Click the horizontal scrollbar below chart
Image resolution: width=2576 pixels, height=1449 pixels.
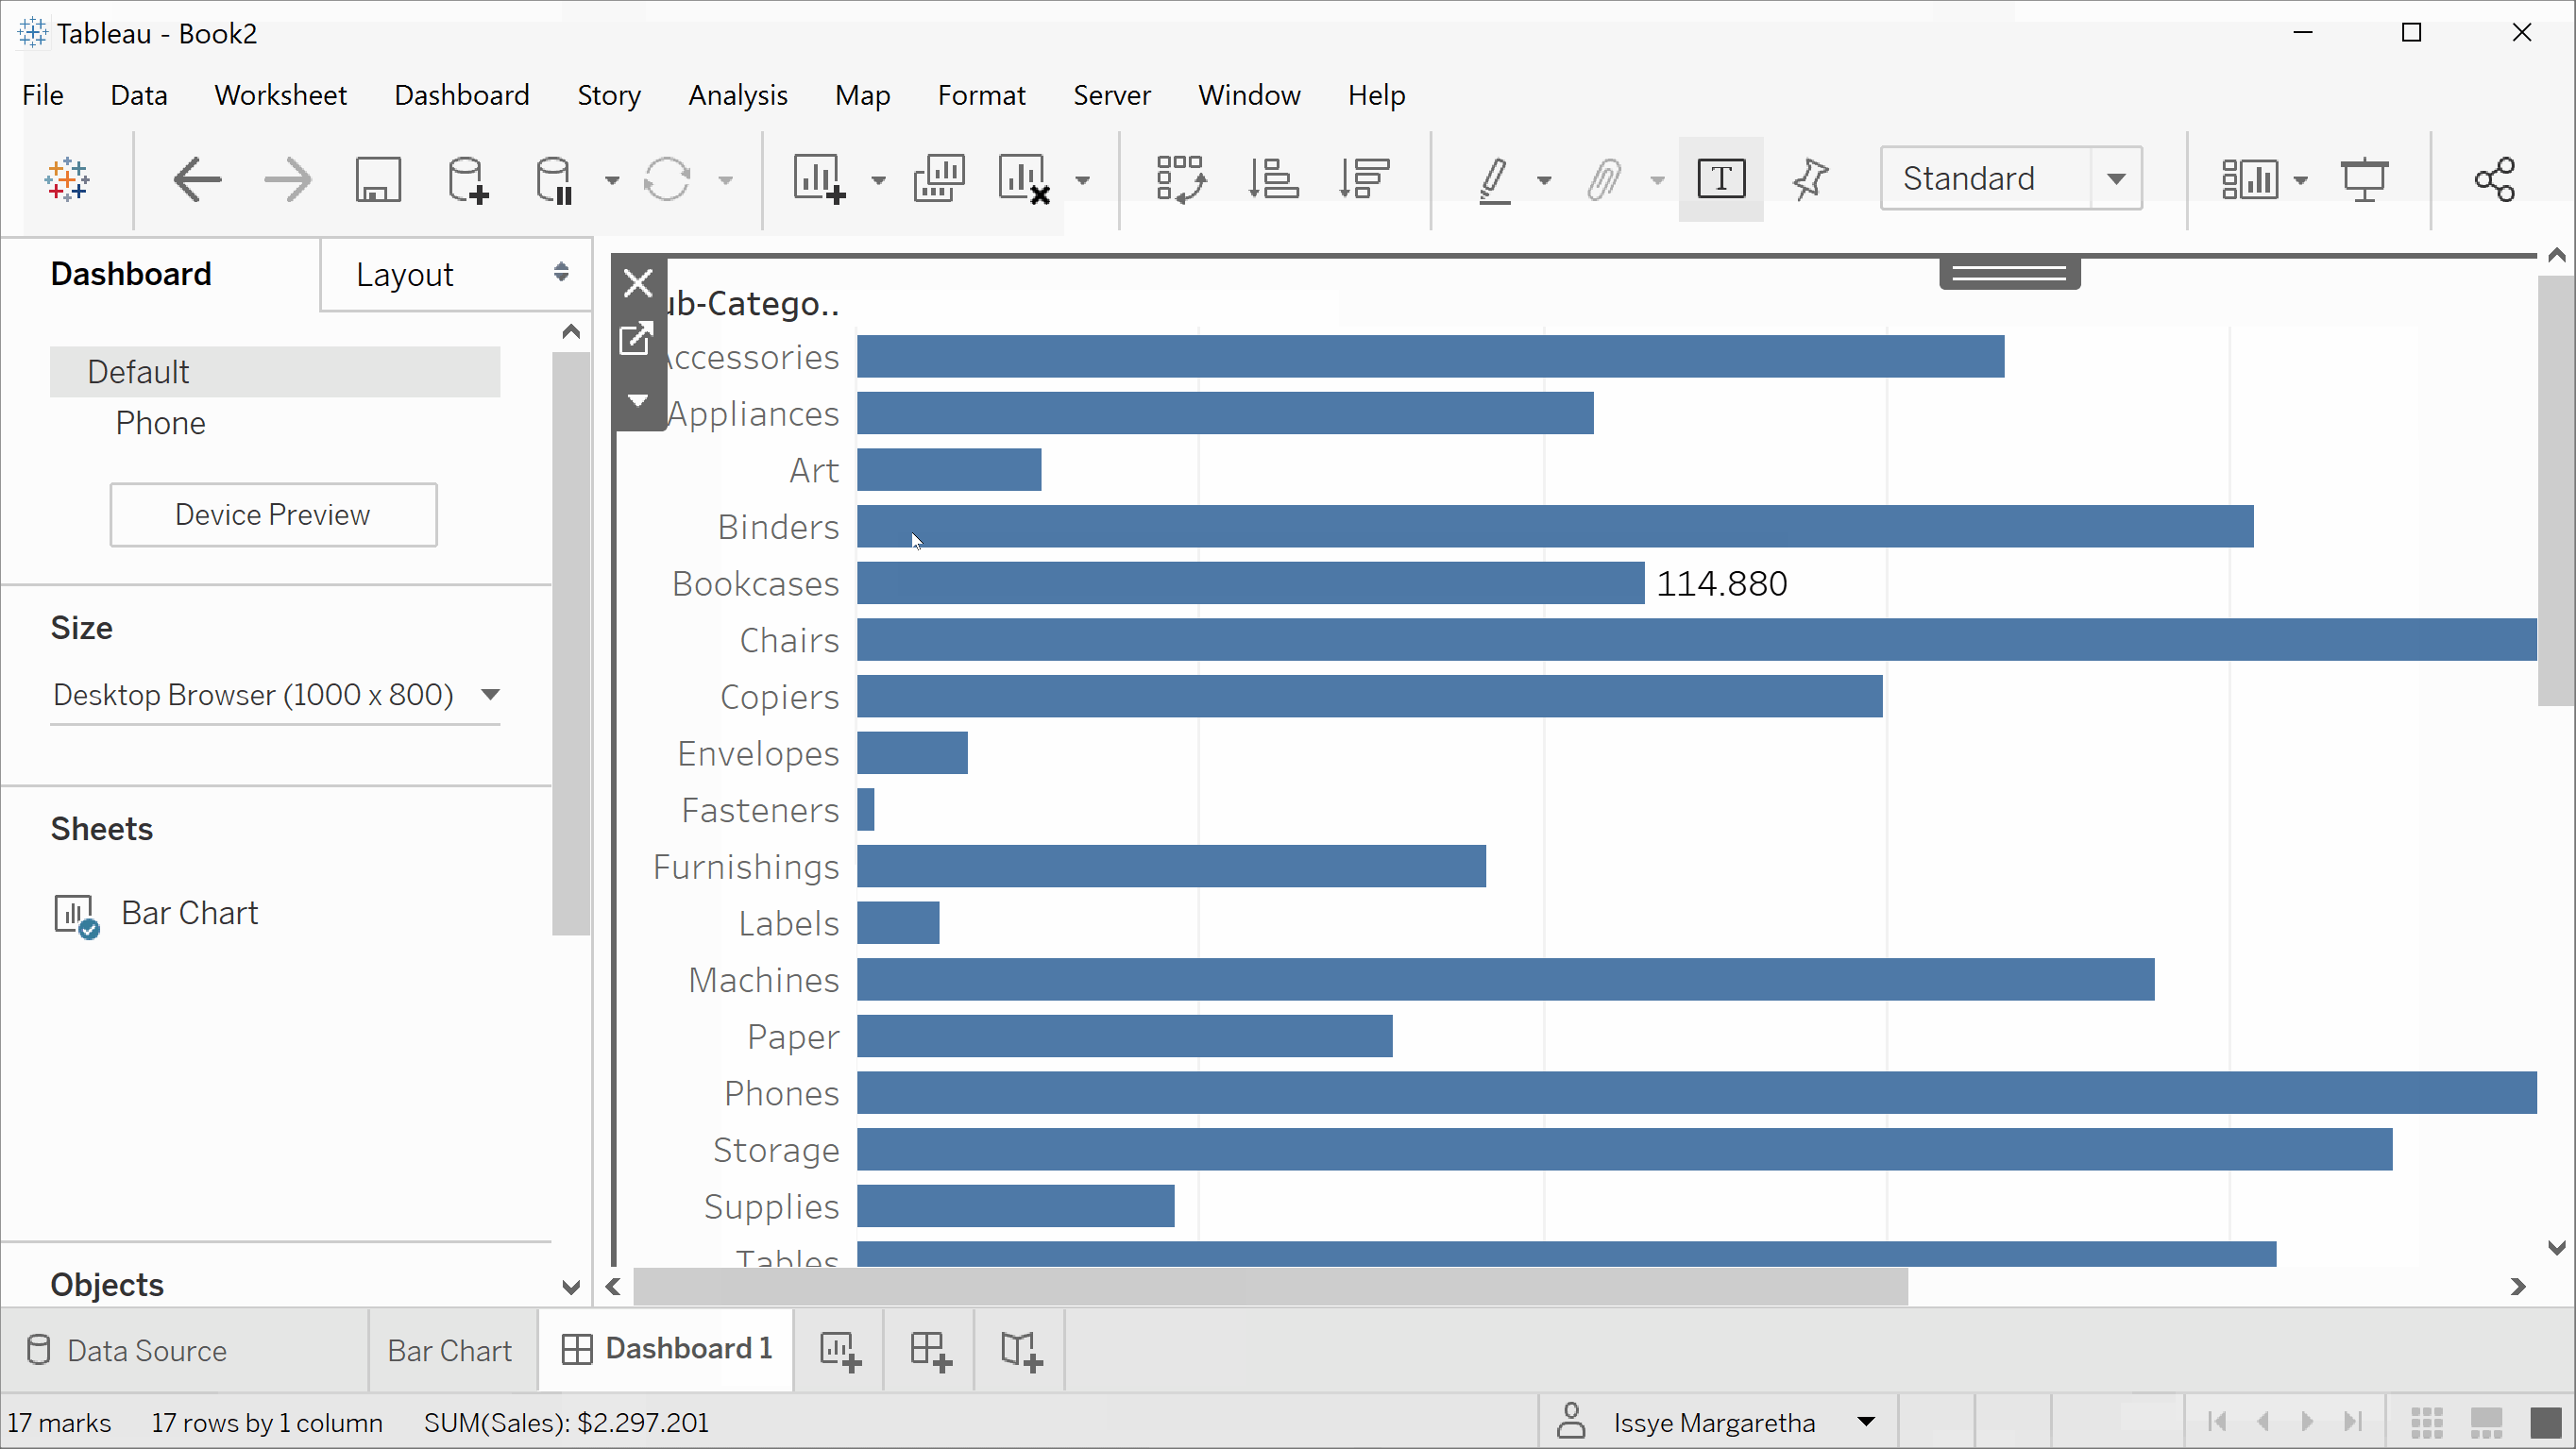click(1270, 1286)
